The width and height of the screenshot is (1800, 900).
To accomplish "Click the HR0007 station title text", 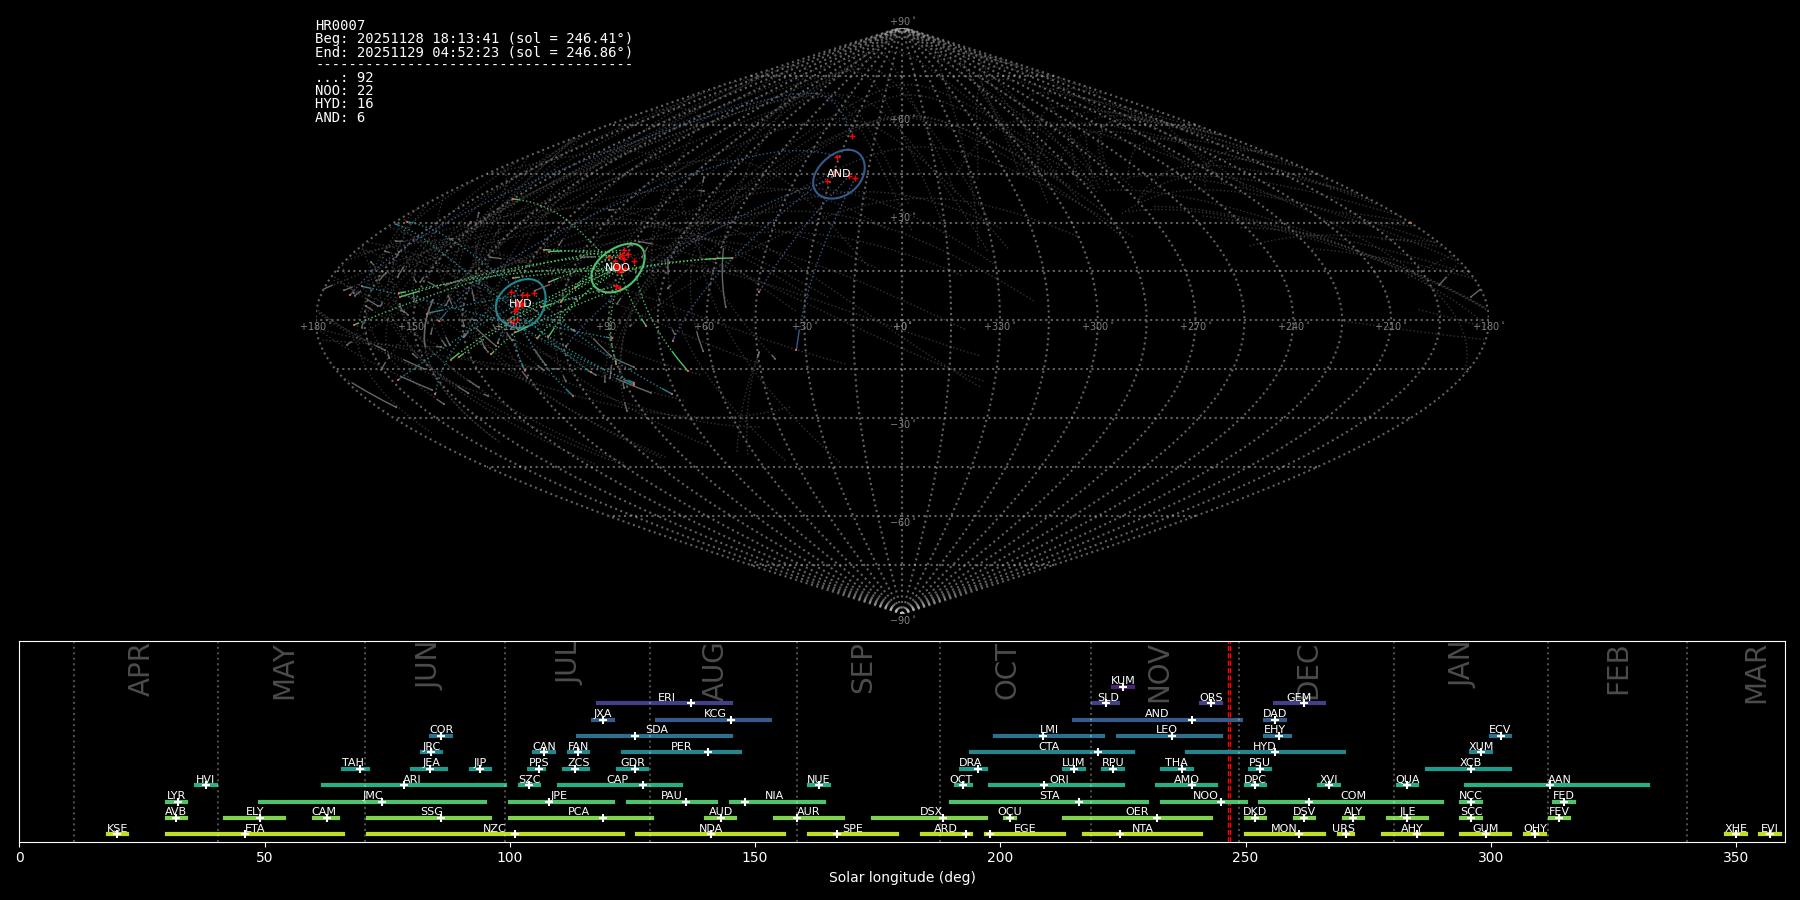I will (340, 26).
